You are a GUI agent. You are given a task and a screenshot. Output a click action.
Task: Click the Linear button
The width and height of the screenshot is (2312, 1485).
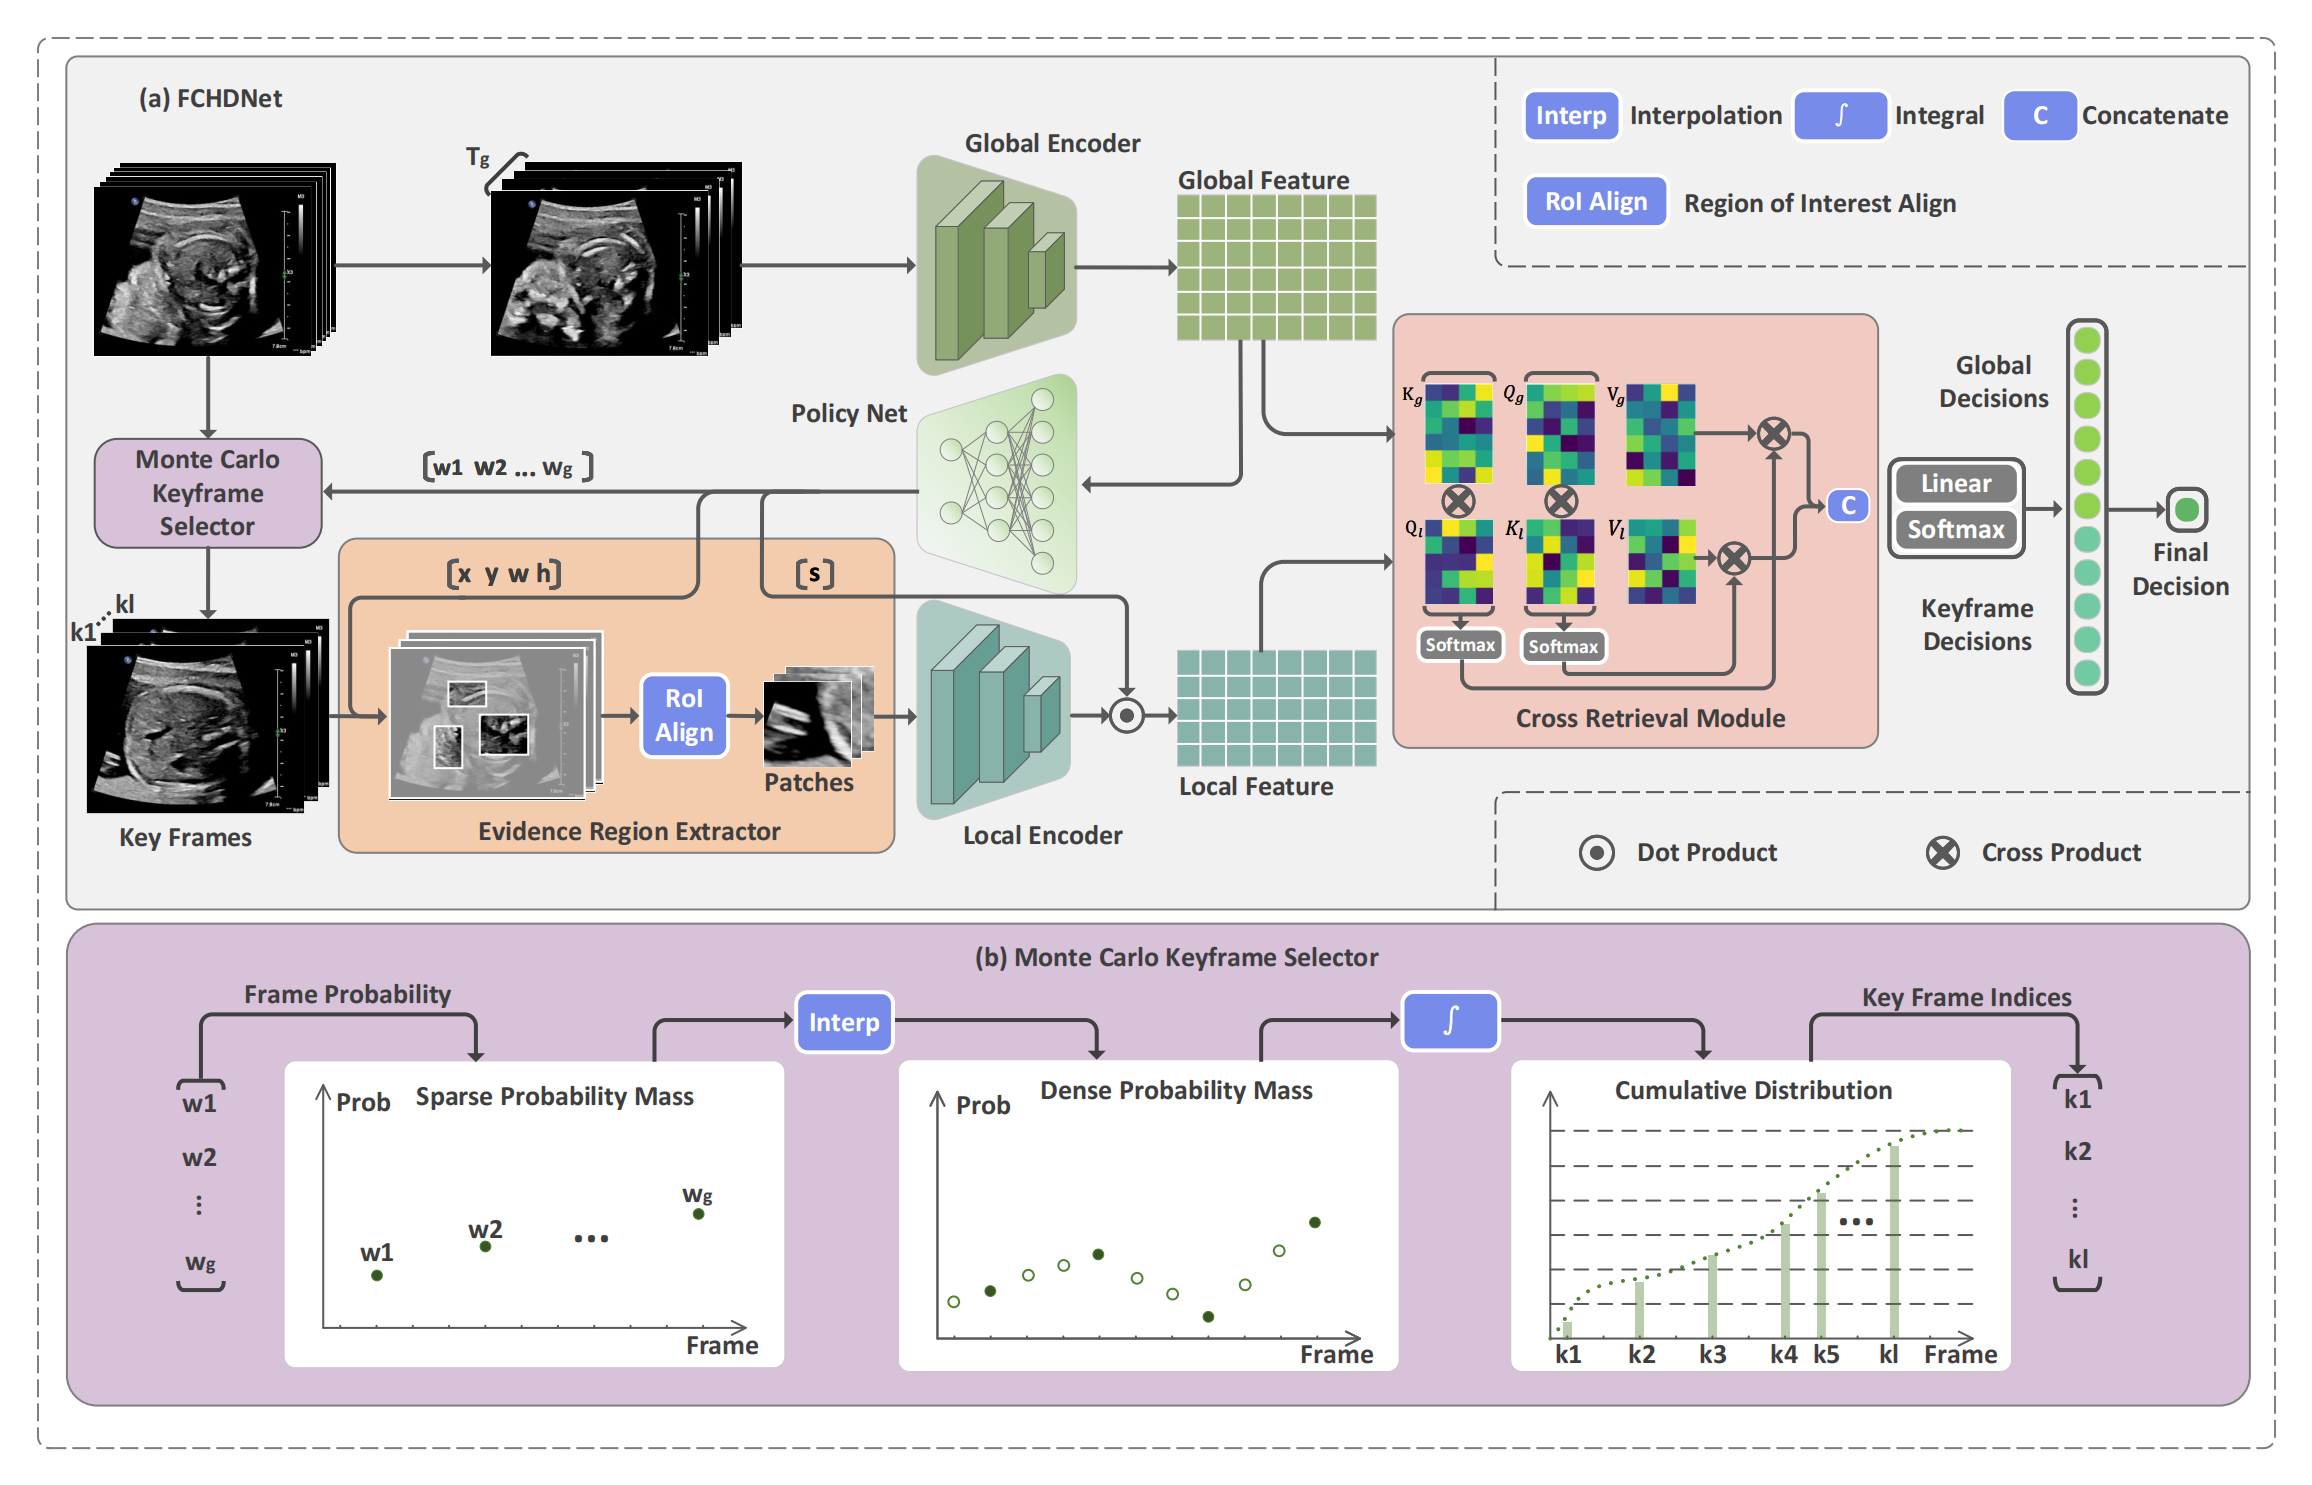pyautogui.click(x=1955, y=484)
